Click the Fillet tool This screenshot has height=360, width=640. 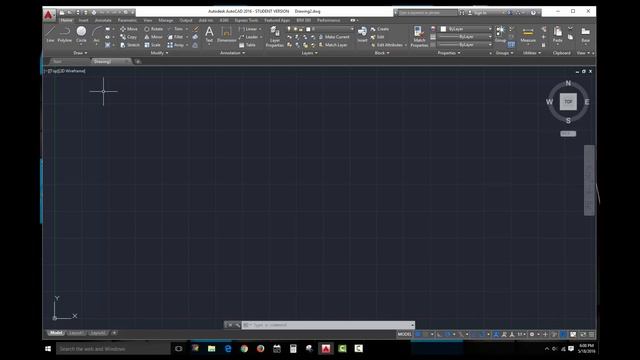point(176,37)
